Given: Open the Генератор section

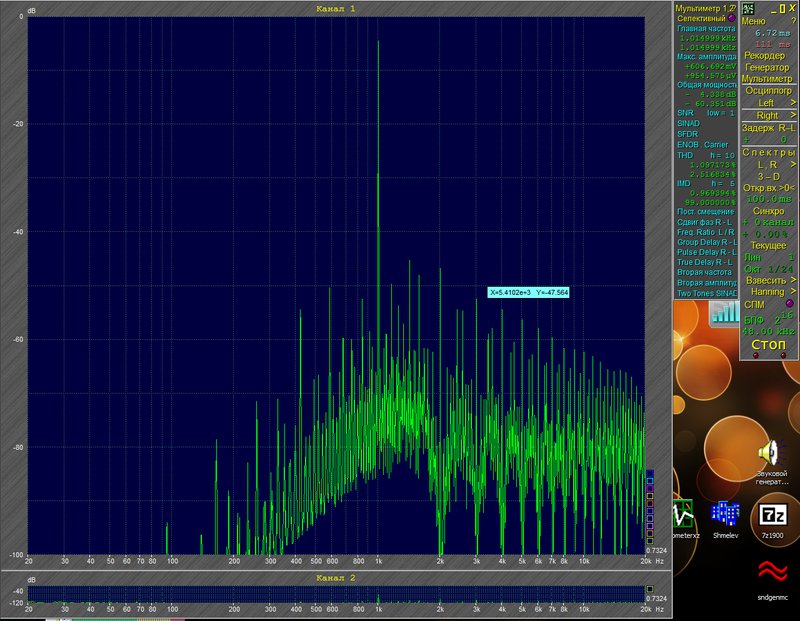Looking at the screenshot, I should click(x=767, y=67).
